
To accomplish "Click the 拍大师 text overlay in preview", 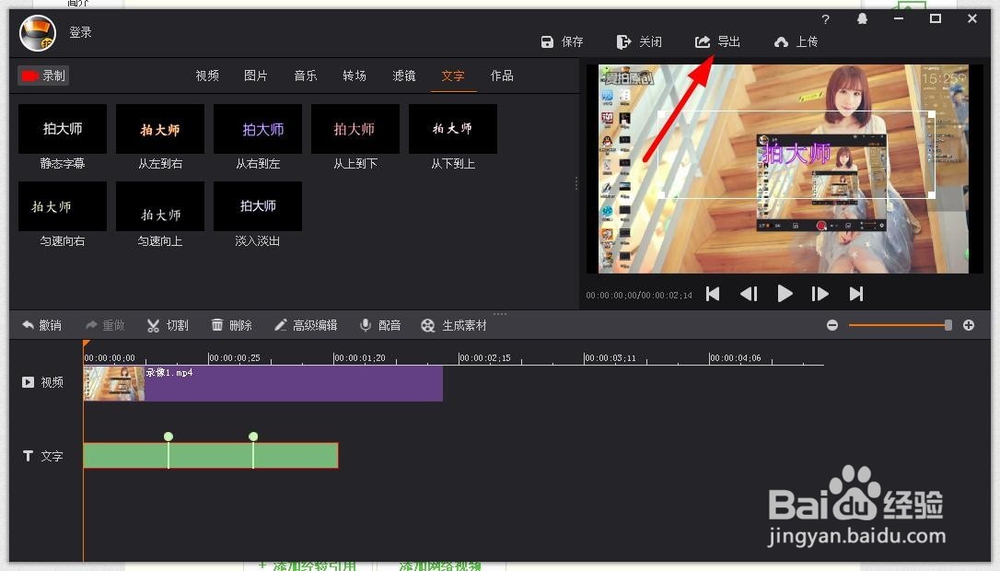I will 796,154.
